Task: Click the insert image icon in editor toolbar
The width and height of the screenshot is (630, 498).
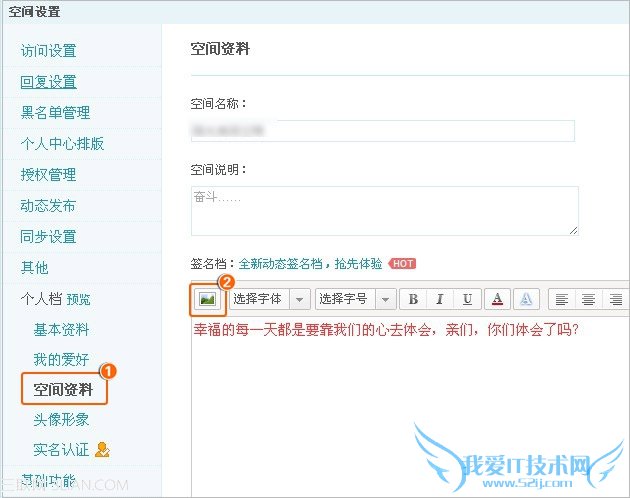Action: [207, 299]
